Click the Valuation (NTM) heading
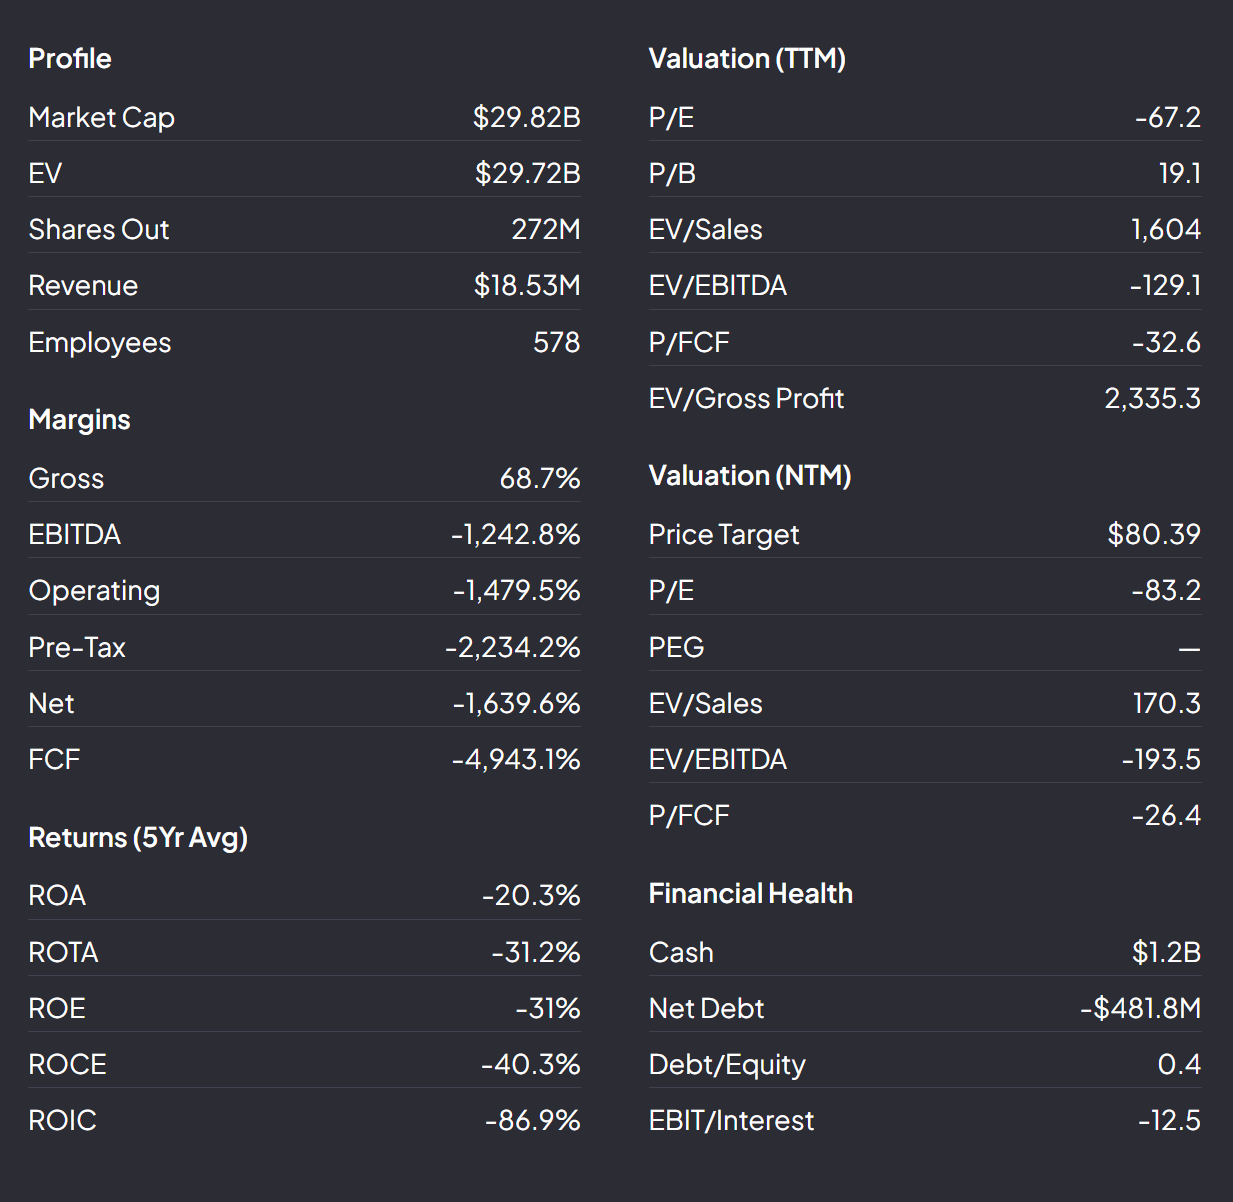Screen dimensions: 1233x1202 tap(750, 475)
